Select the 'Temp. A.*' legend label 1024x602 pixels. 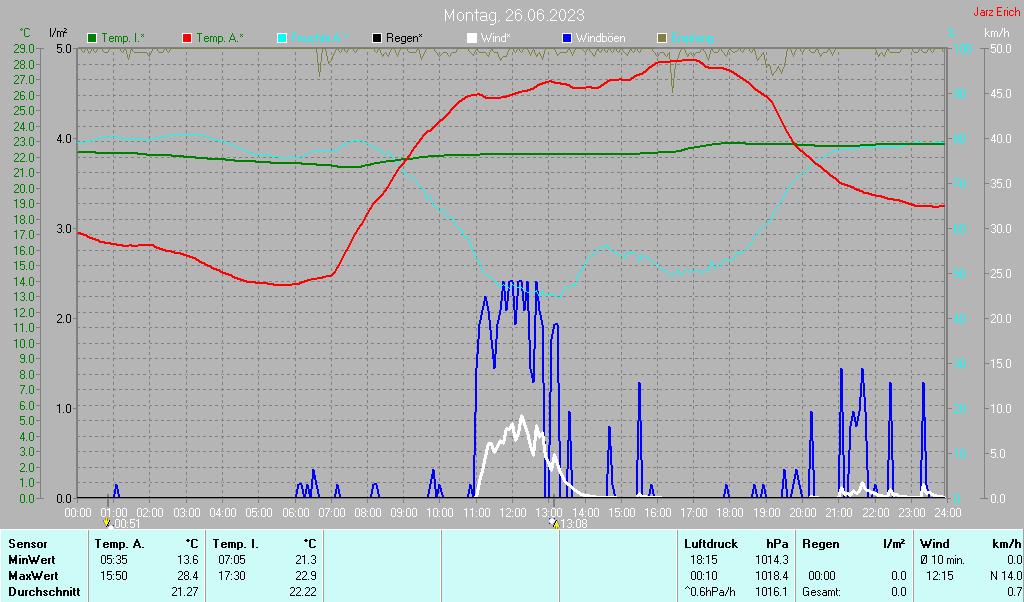(x=219, y=39)
